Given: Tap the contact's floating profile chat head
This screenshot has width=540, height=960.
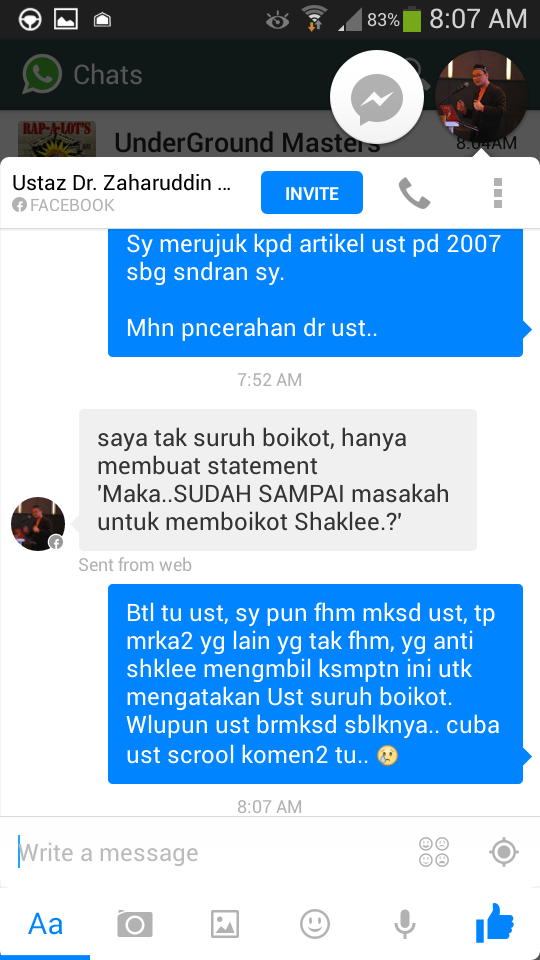Looking at the screenshot, I should tap(481, 97).
